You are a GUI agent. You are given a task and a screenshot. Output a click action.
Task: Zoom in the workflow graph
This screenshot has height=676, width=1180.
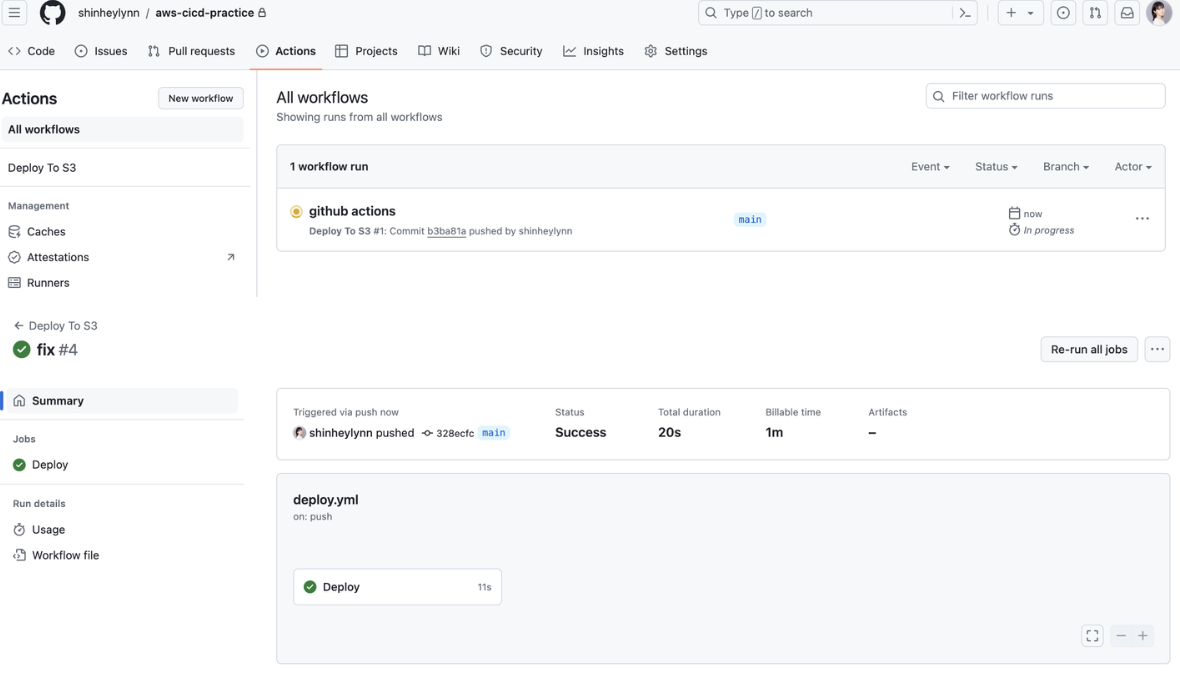pyautogui.click(x=1142, y=636)
